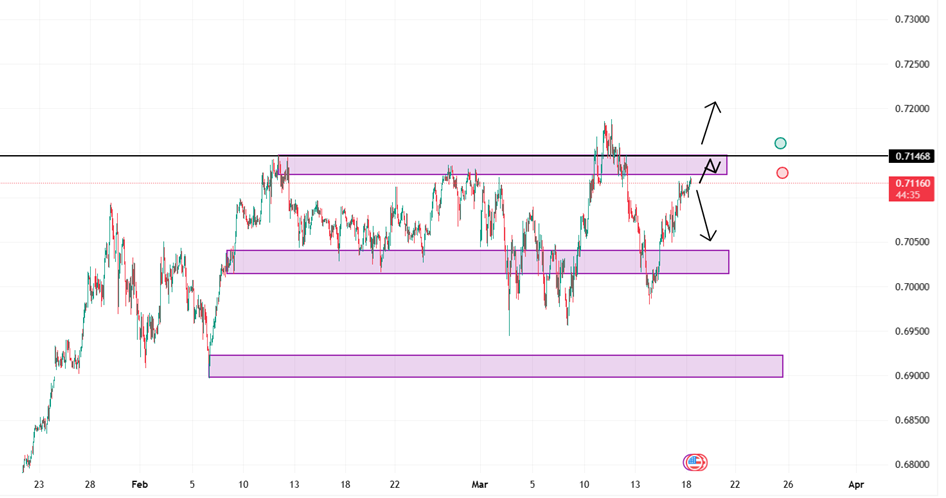Select the short arrow inside top zone
Image resolution: width=946 pixels, height=498 pixels.
(712, 168)
